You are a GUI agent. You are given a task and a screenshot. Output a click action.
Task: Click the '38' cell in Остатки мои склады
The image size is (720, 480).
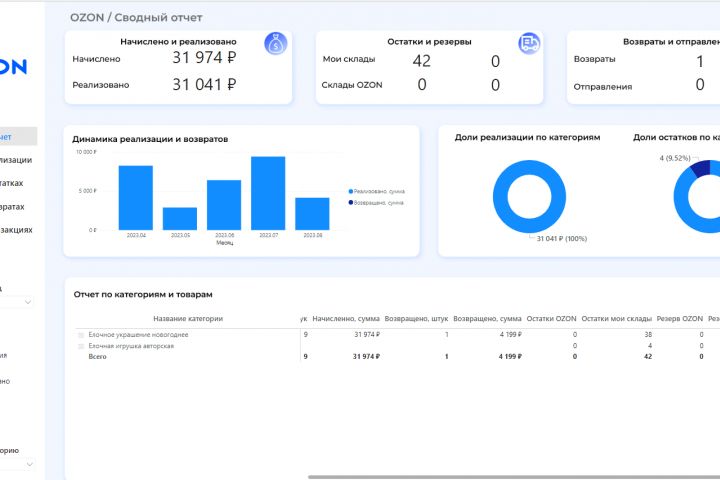click(x=648, y=334)
